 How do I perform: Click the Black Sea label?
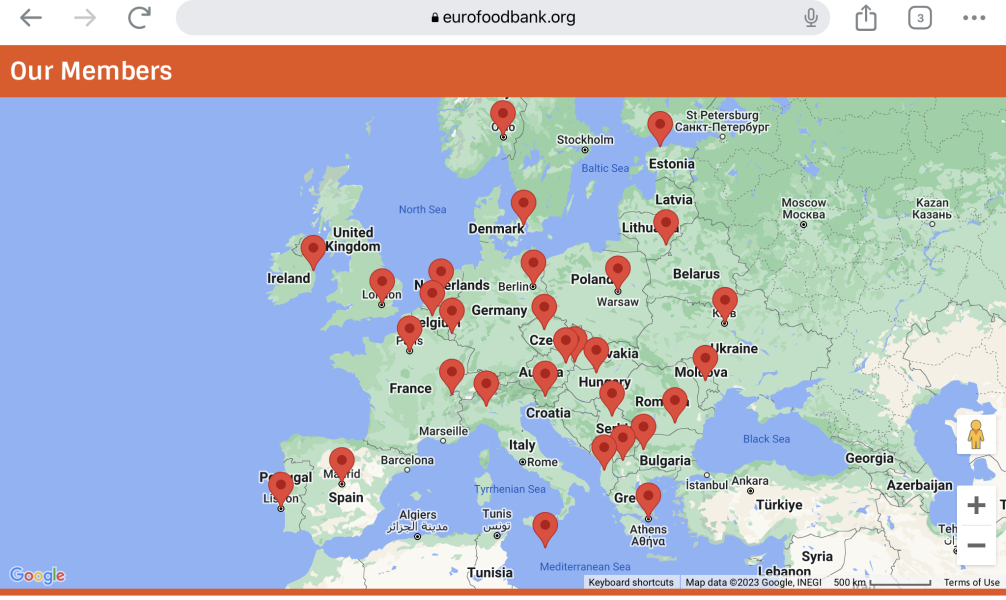click(x=766, y=439)
